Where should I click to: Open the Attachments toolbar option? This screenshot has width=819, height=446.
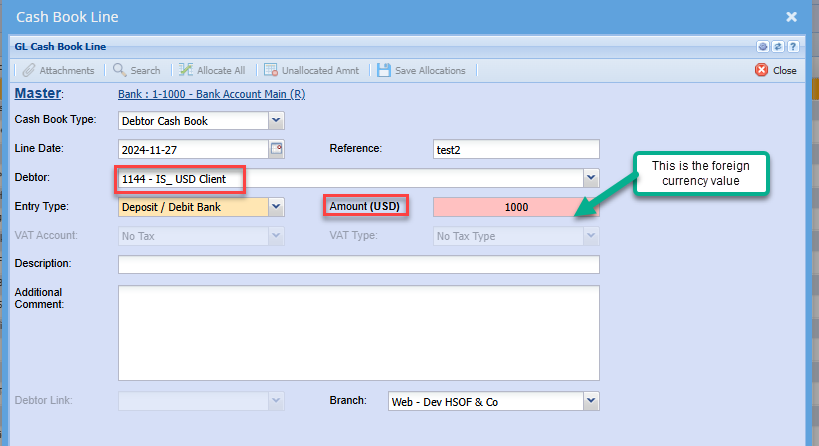[58, 71]
